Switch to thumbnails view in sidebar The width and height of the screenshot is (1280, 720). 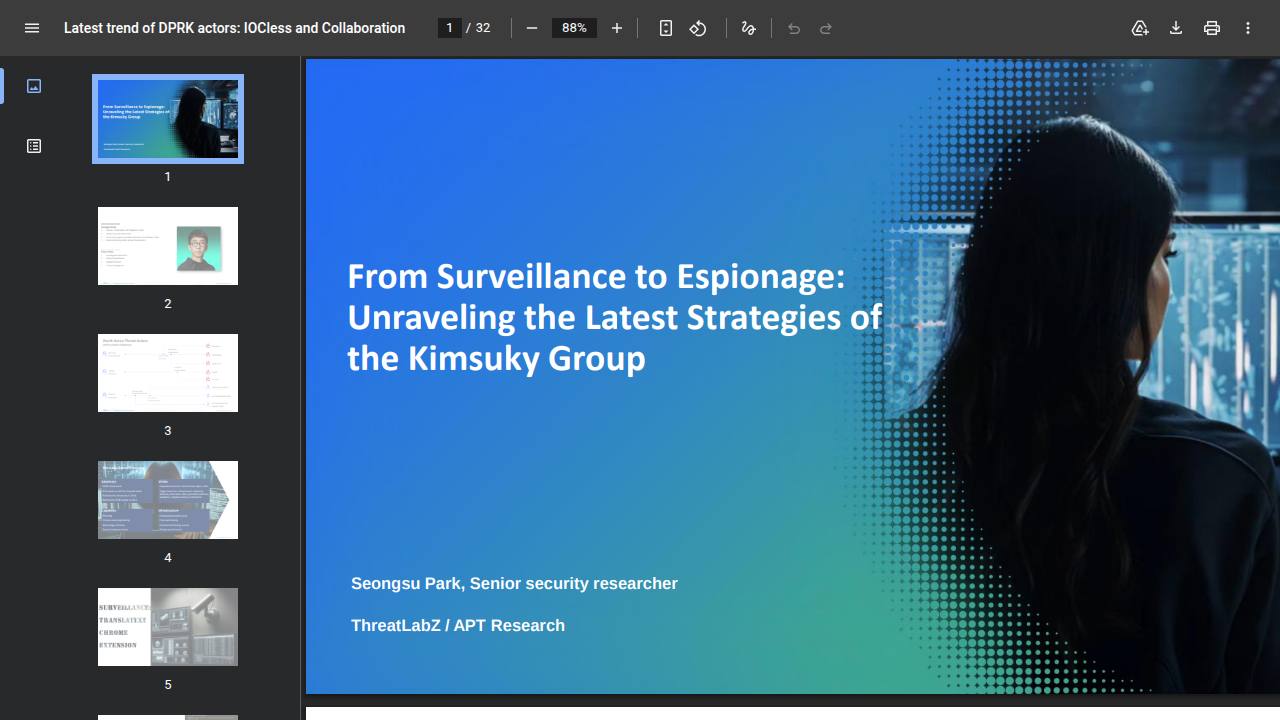point(34,86)
